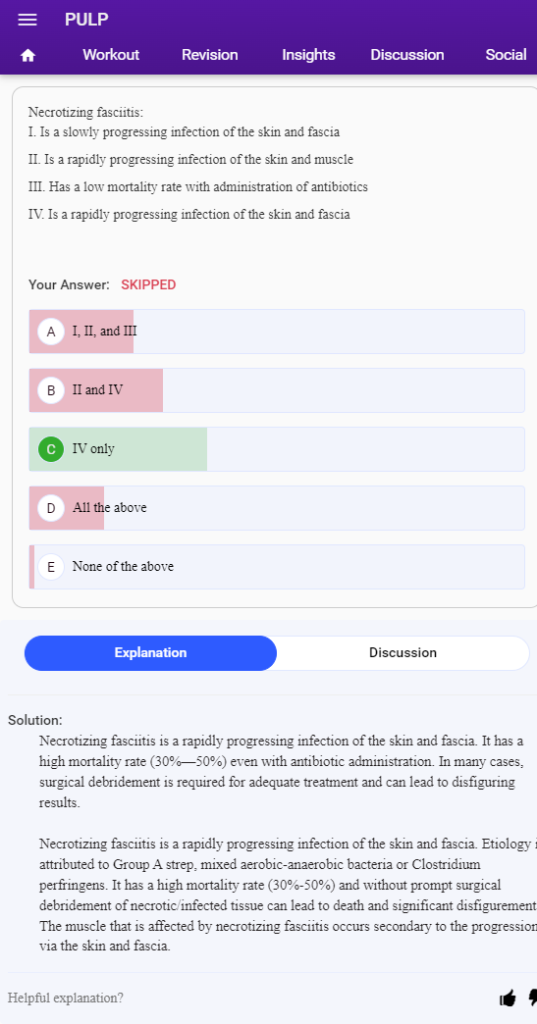The image size is (537, 1024).
Task: Select option B circle
Action: point(51,391)
